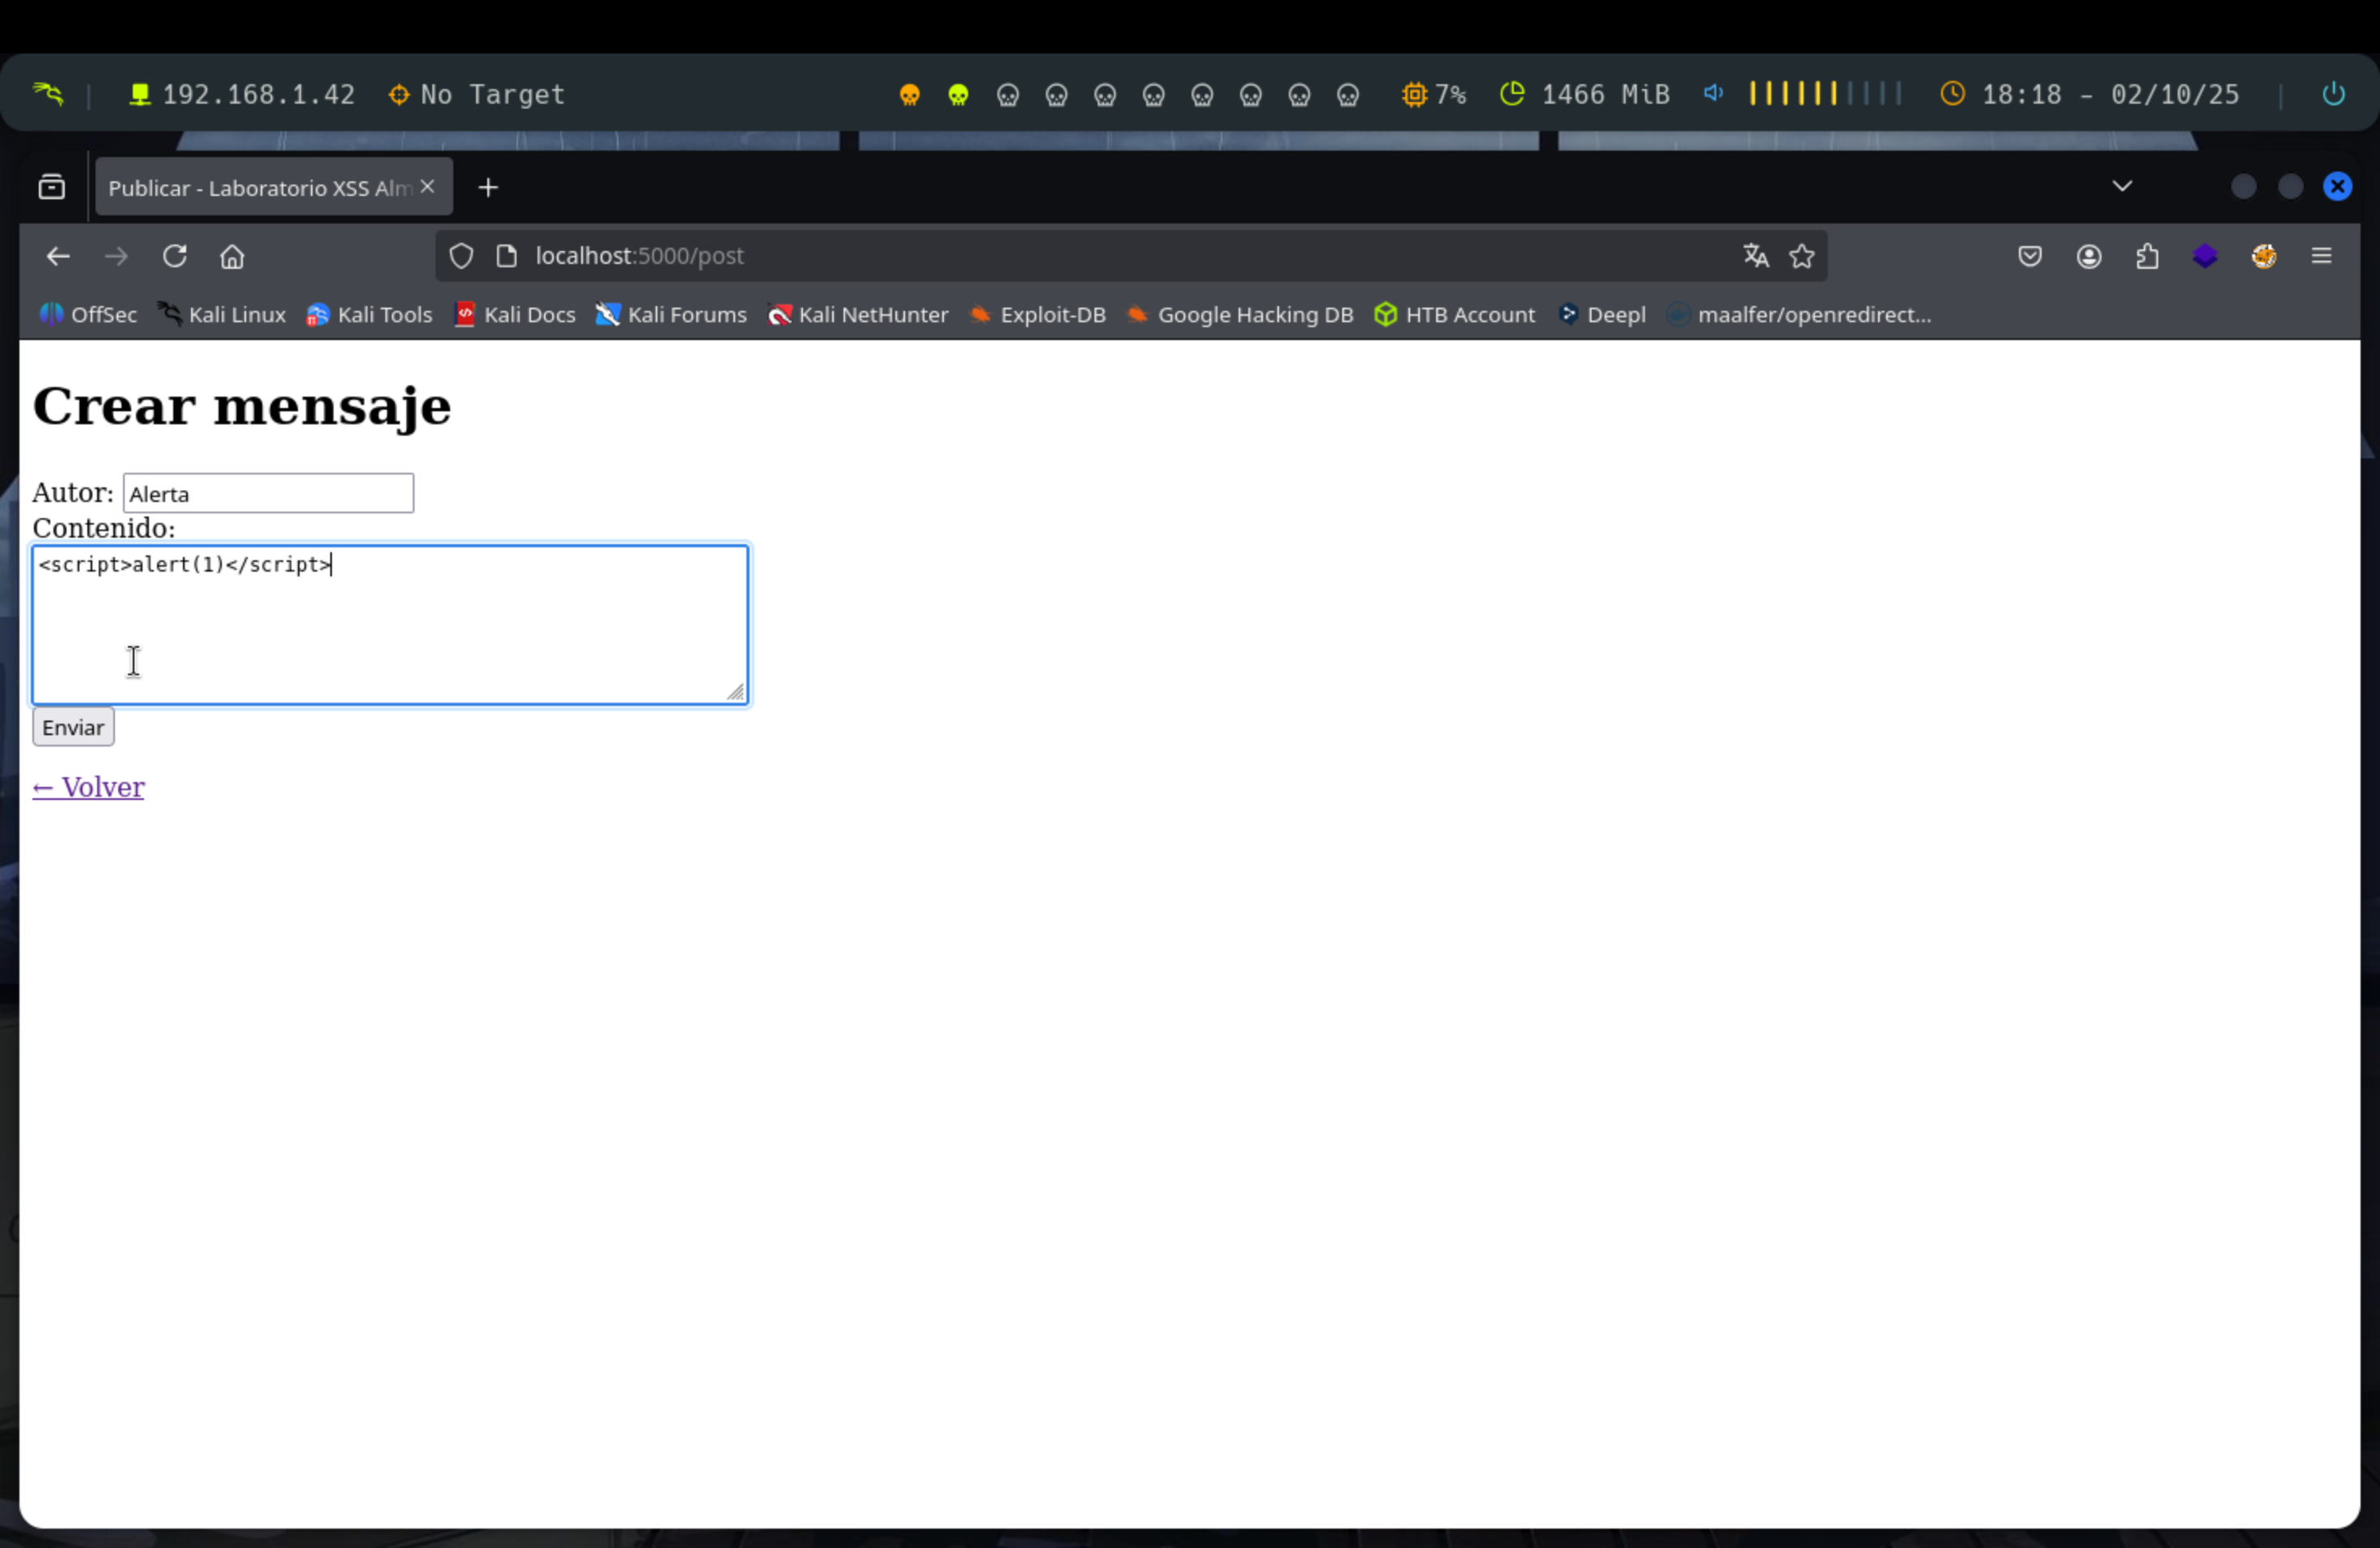Open the recent tabs view button
This screenshot has width=2380, height=1548.
coord(52,187)
